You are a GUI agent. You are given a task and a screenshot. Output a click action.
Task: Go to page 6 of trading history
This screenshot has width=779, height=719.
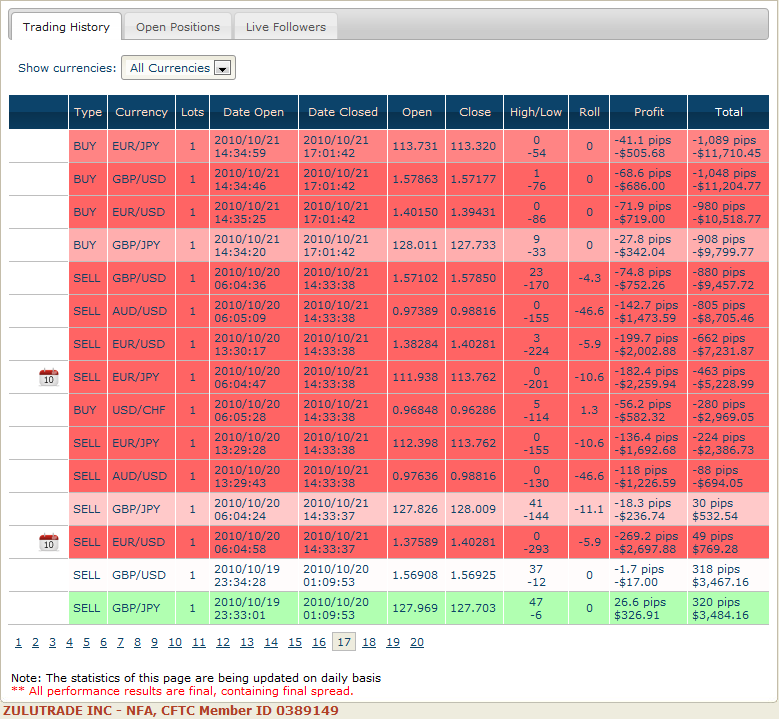103,642
